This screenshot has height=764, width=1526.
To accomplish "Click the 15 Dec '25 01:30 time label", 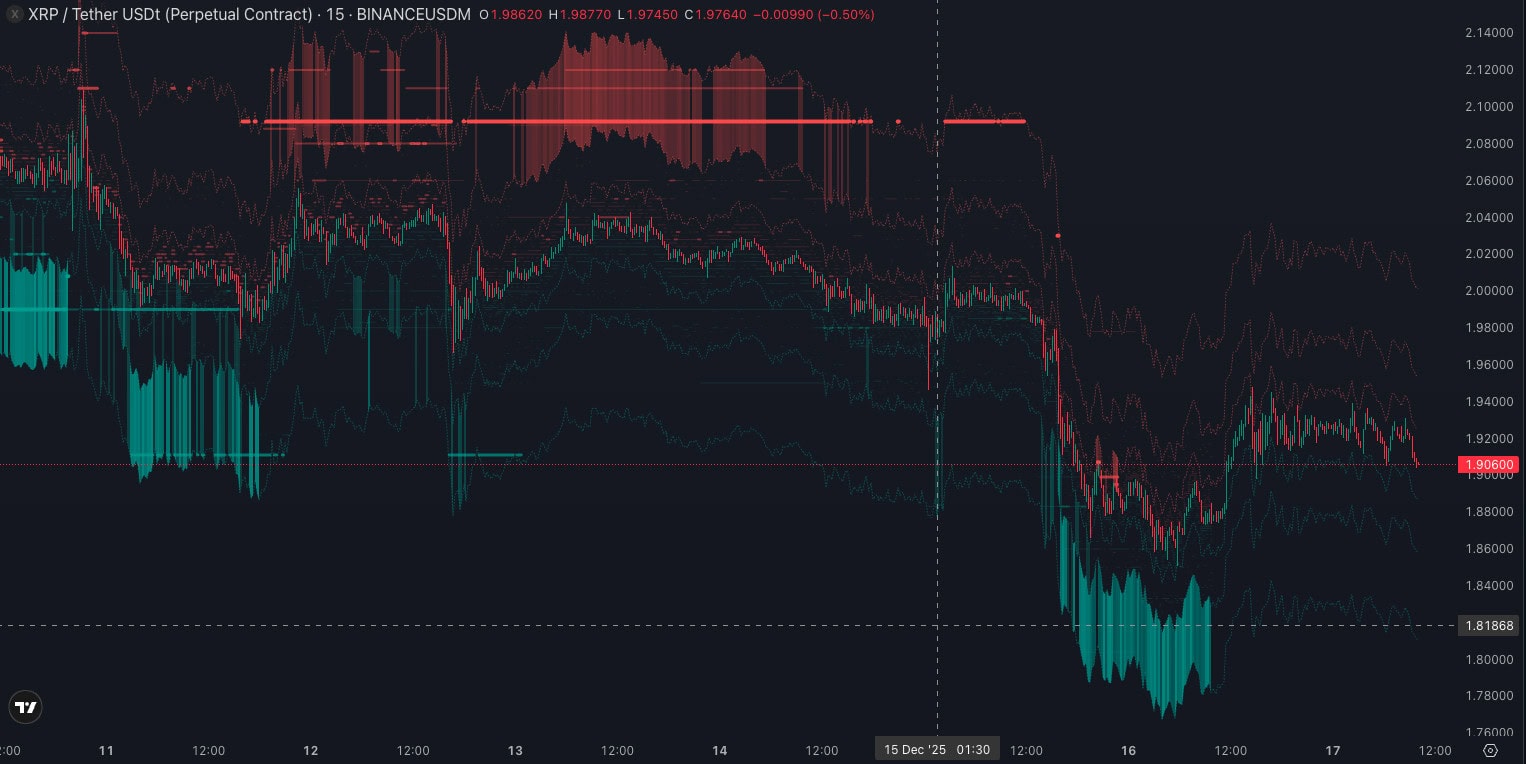I will [936, 750].
